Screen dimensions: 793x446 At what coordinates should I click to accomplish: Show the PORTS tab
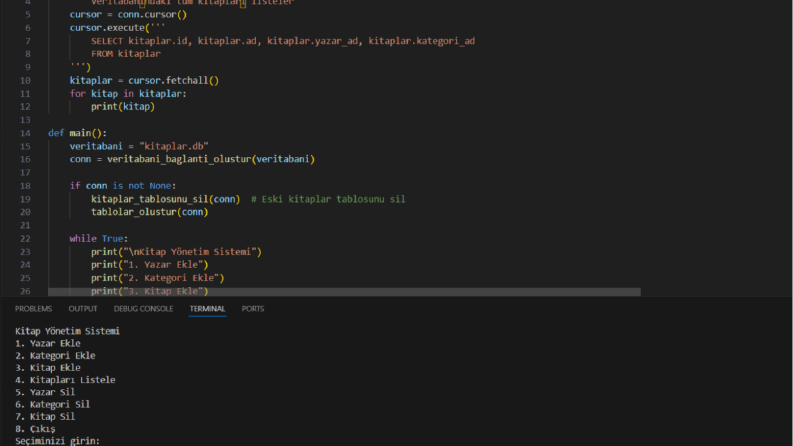tap(253, 308)
